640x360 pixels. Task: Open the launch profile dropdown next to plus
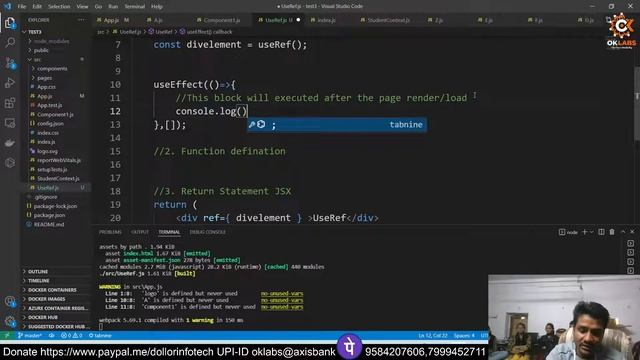point(591,232)
